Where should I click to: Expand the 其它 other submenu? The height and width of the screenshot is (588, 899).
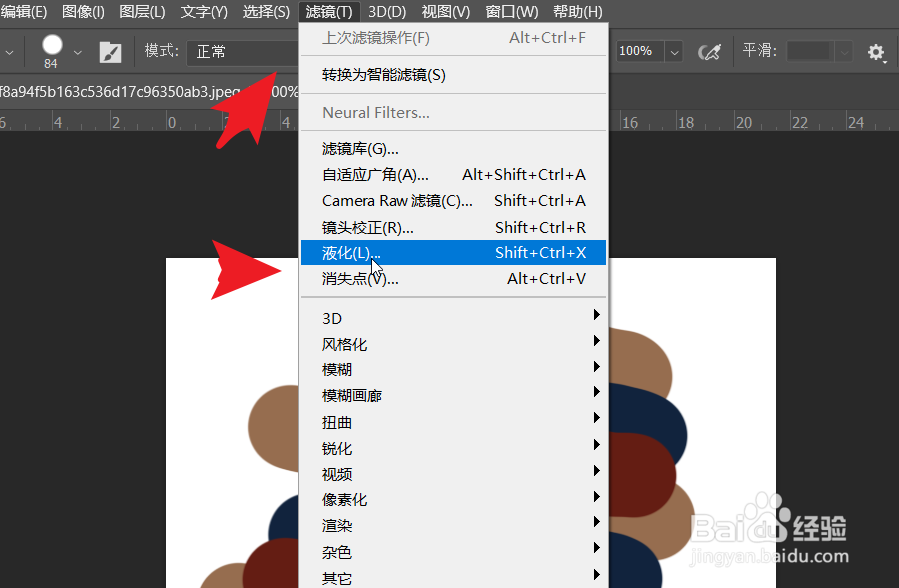[453, 577]
